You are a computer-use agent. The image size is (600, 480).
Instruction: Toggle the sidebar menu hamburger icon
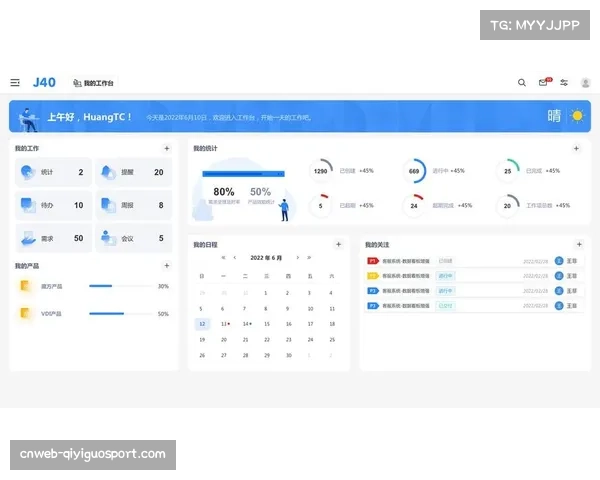tap(15, 83)
